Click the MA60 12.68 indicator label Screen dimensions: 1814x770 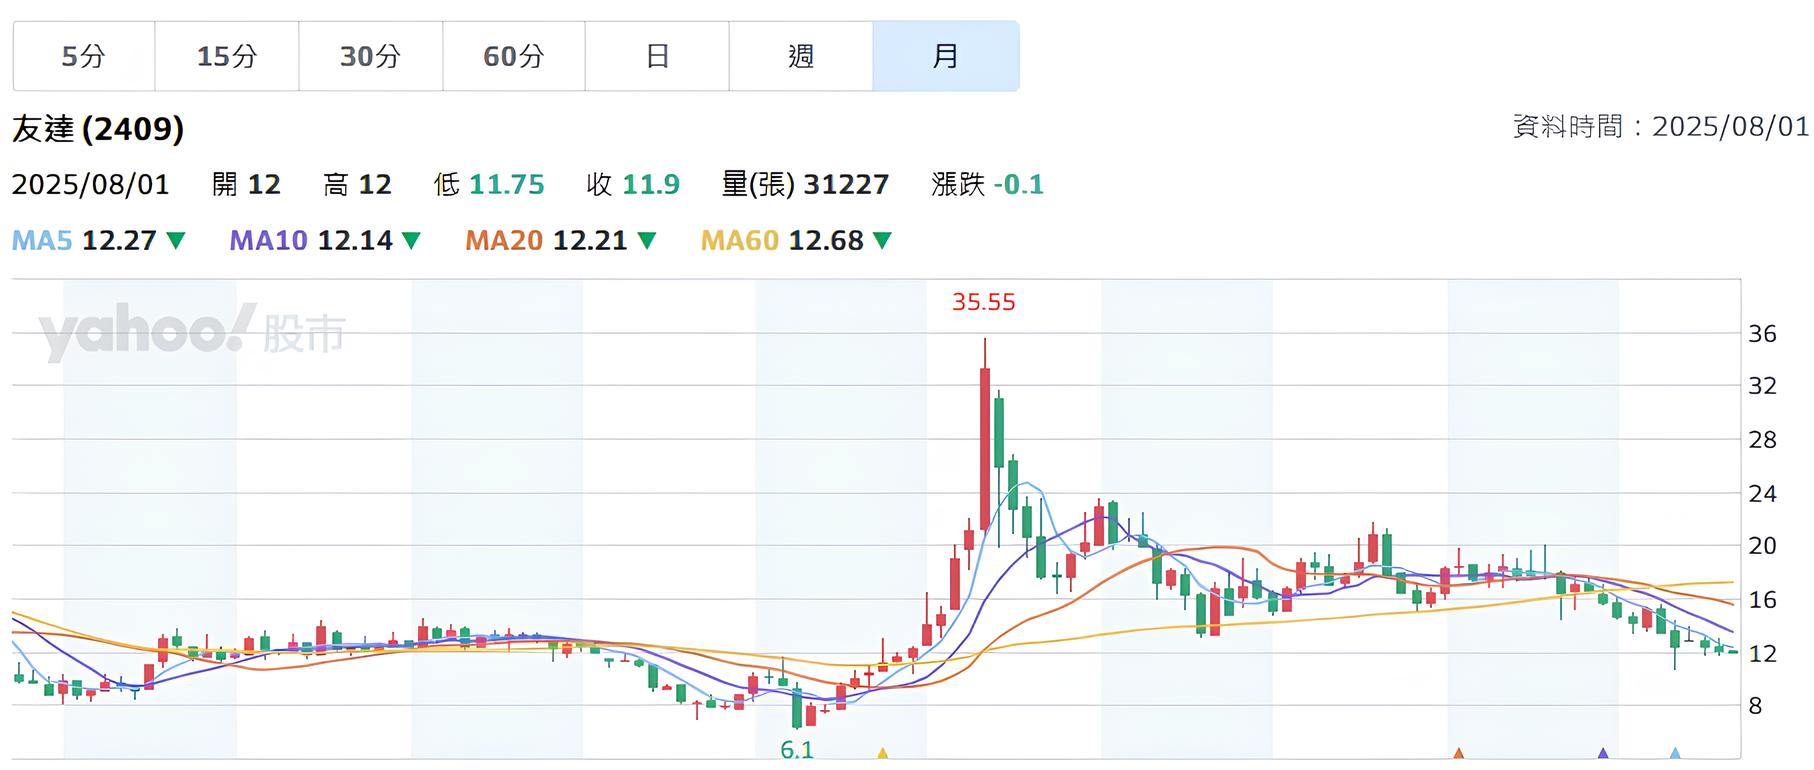[x=782, y=241]
